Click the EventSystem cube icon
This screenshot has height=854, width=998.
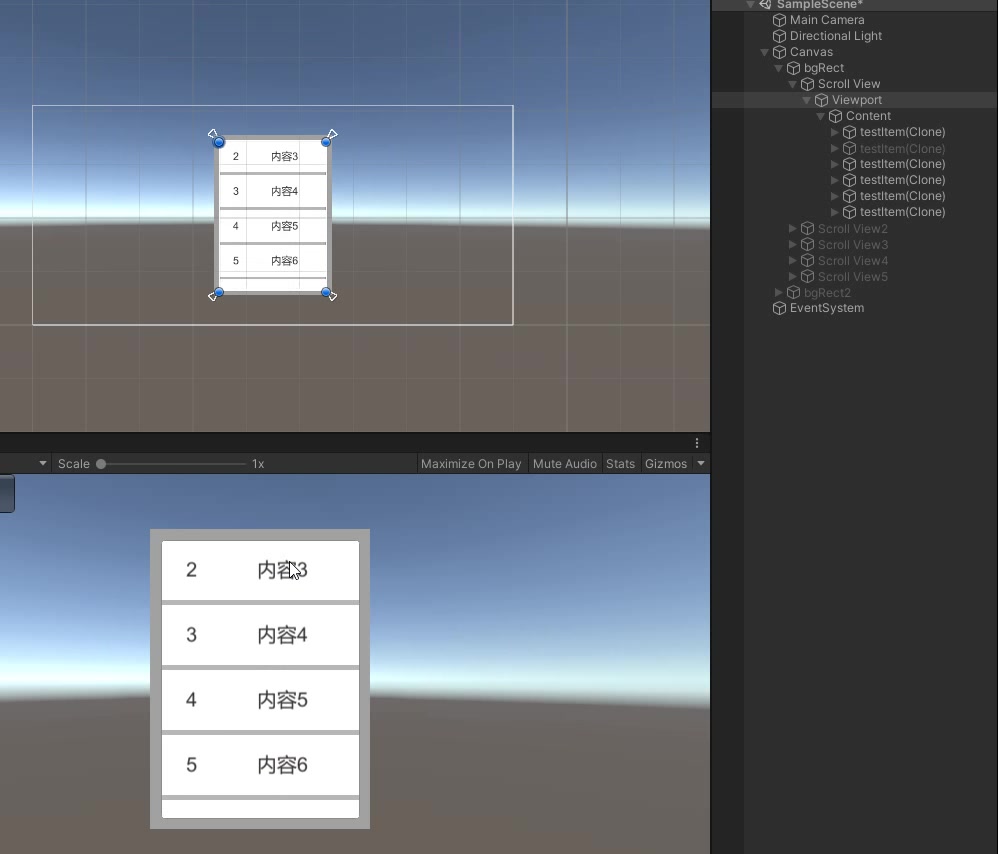click(x=779, y=308)
